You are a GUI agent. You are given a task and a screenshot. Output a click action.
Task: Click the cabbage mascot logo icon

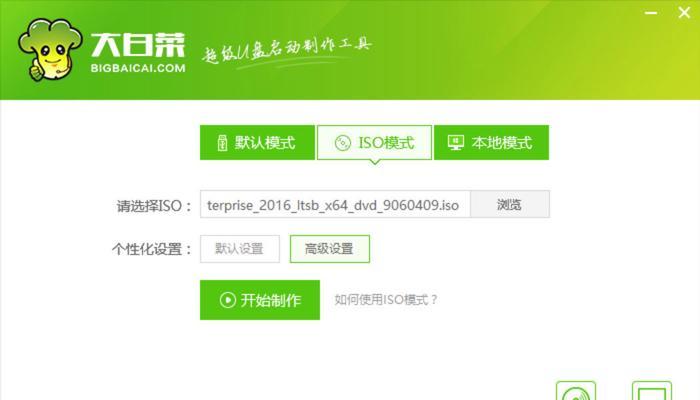50,50
